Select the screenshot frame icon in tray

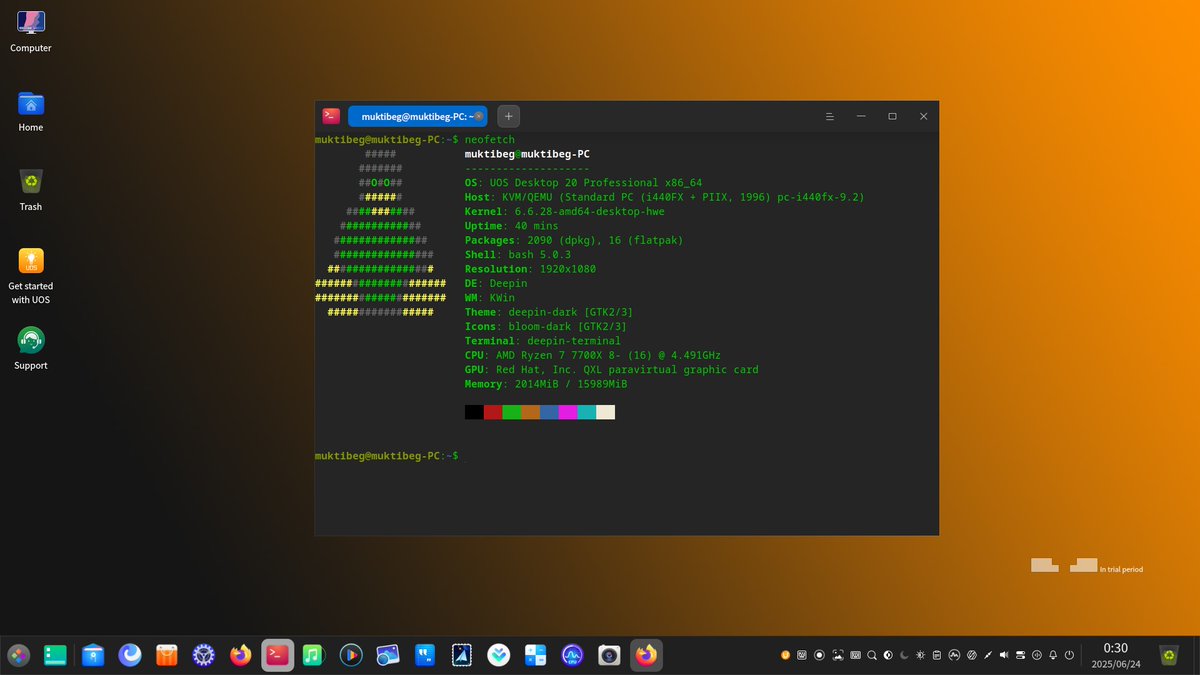pos(838,655)
